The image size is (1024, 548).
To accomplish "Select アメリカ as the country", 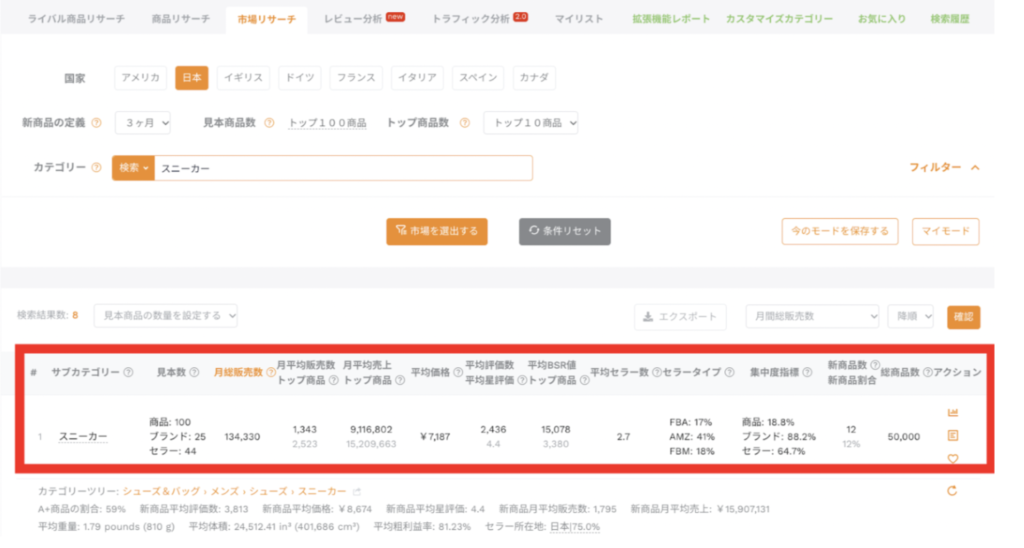I will coord(140,78).
